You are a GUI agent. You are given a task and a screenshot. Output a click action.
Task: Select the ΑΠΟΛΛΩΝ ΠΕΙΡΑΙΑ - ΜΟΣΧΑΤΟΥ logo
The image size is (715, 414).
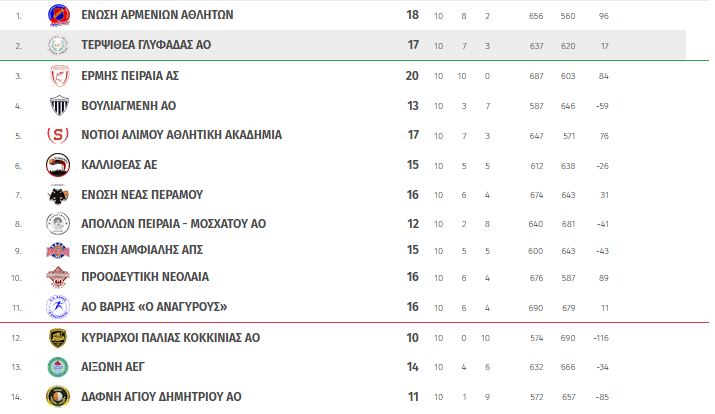58,223
